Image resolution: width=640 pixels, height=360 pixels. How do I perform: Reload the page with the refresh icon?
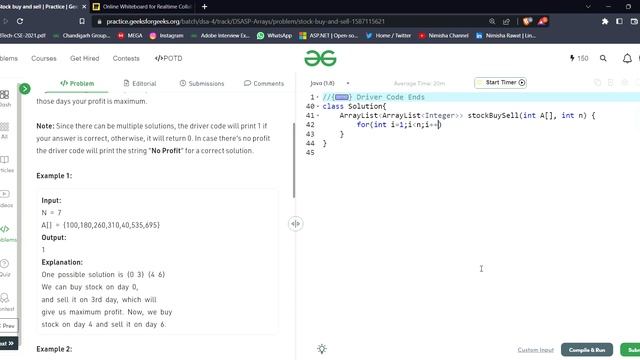tap(20, 21)
